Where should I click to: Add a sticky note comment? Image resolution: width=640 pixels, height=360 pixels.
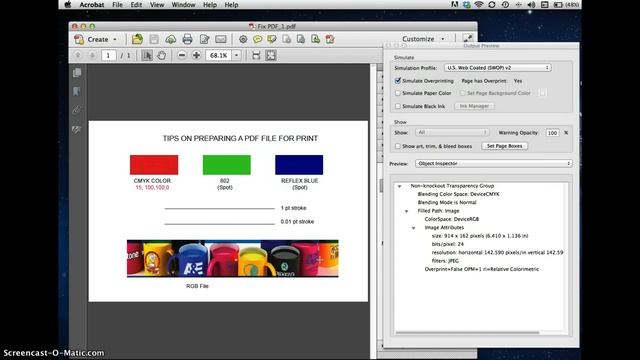point(257,39)
